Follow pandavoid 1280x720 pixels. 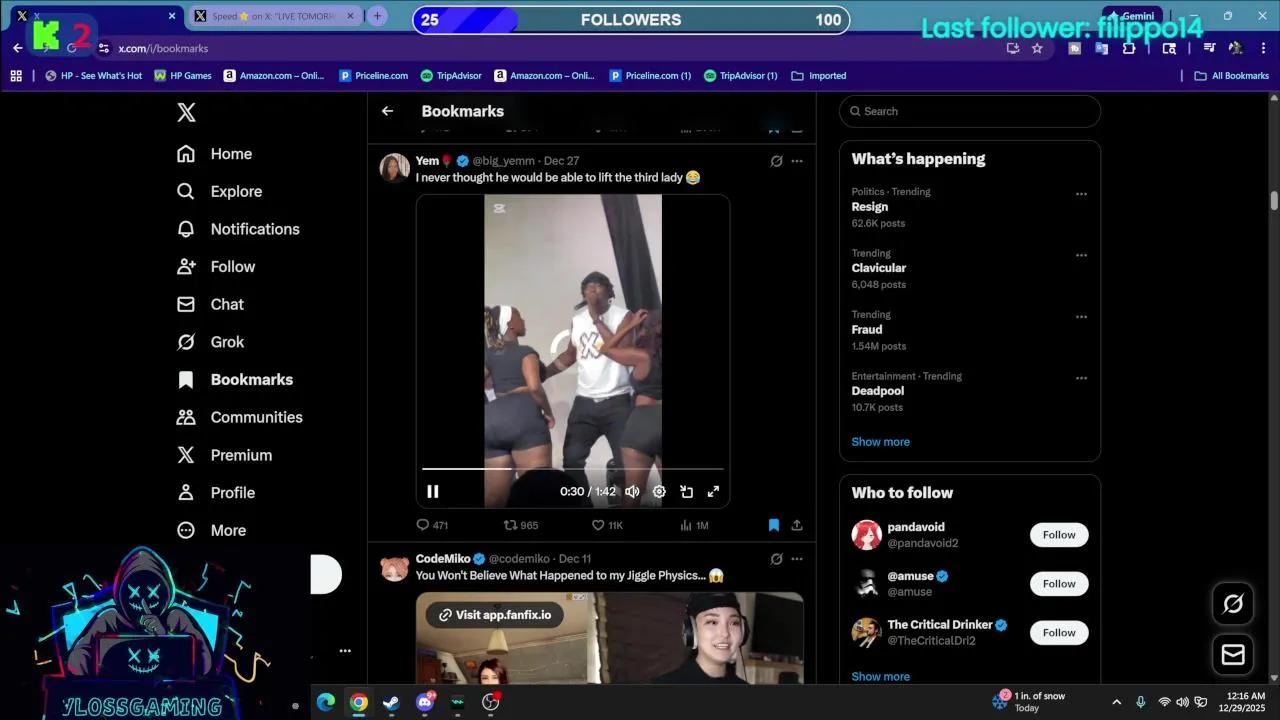(x=1059, y=535)
